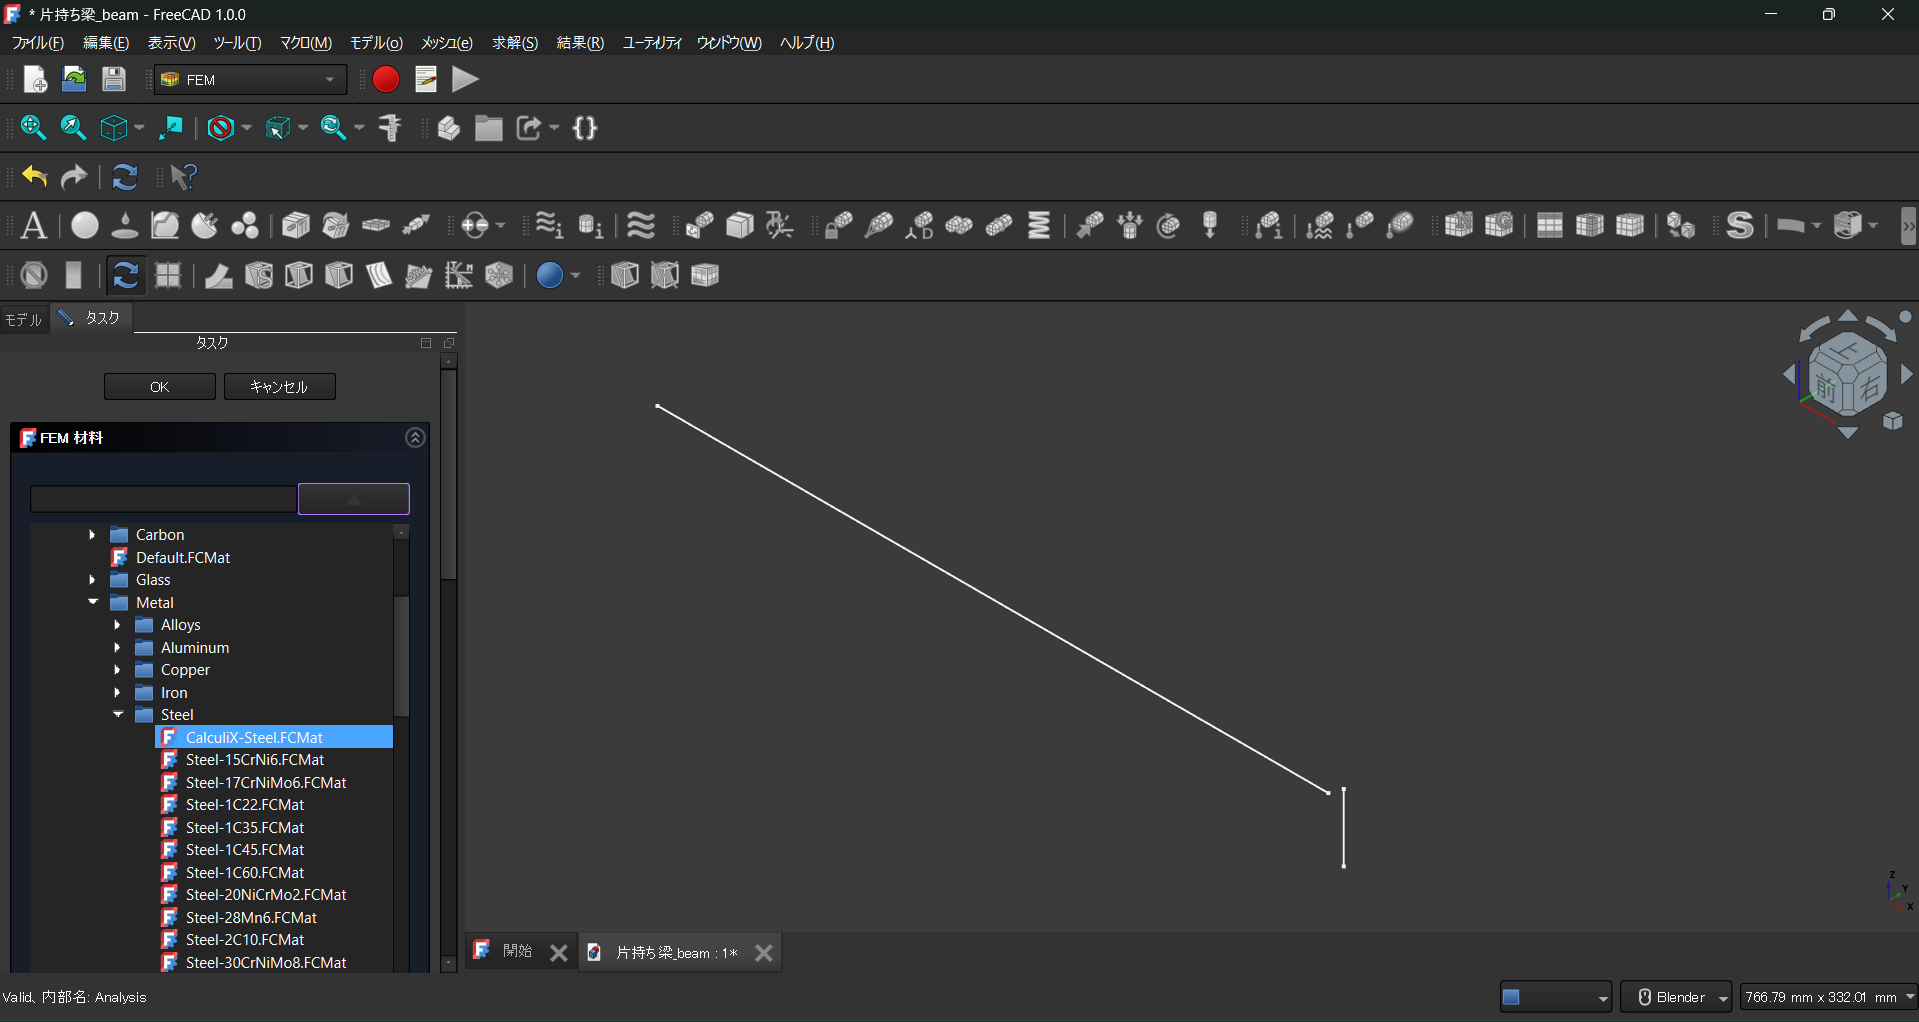Image resolution: width=1919 pixels, height=1022 pixels.
Task: Click the OK button
Action: pos(160,387)
